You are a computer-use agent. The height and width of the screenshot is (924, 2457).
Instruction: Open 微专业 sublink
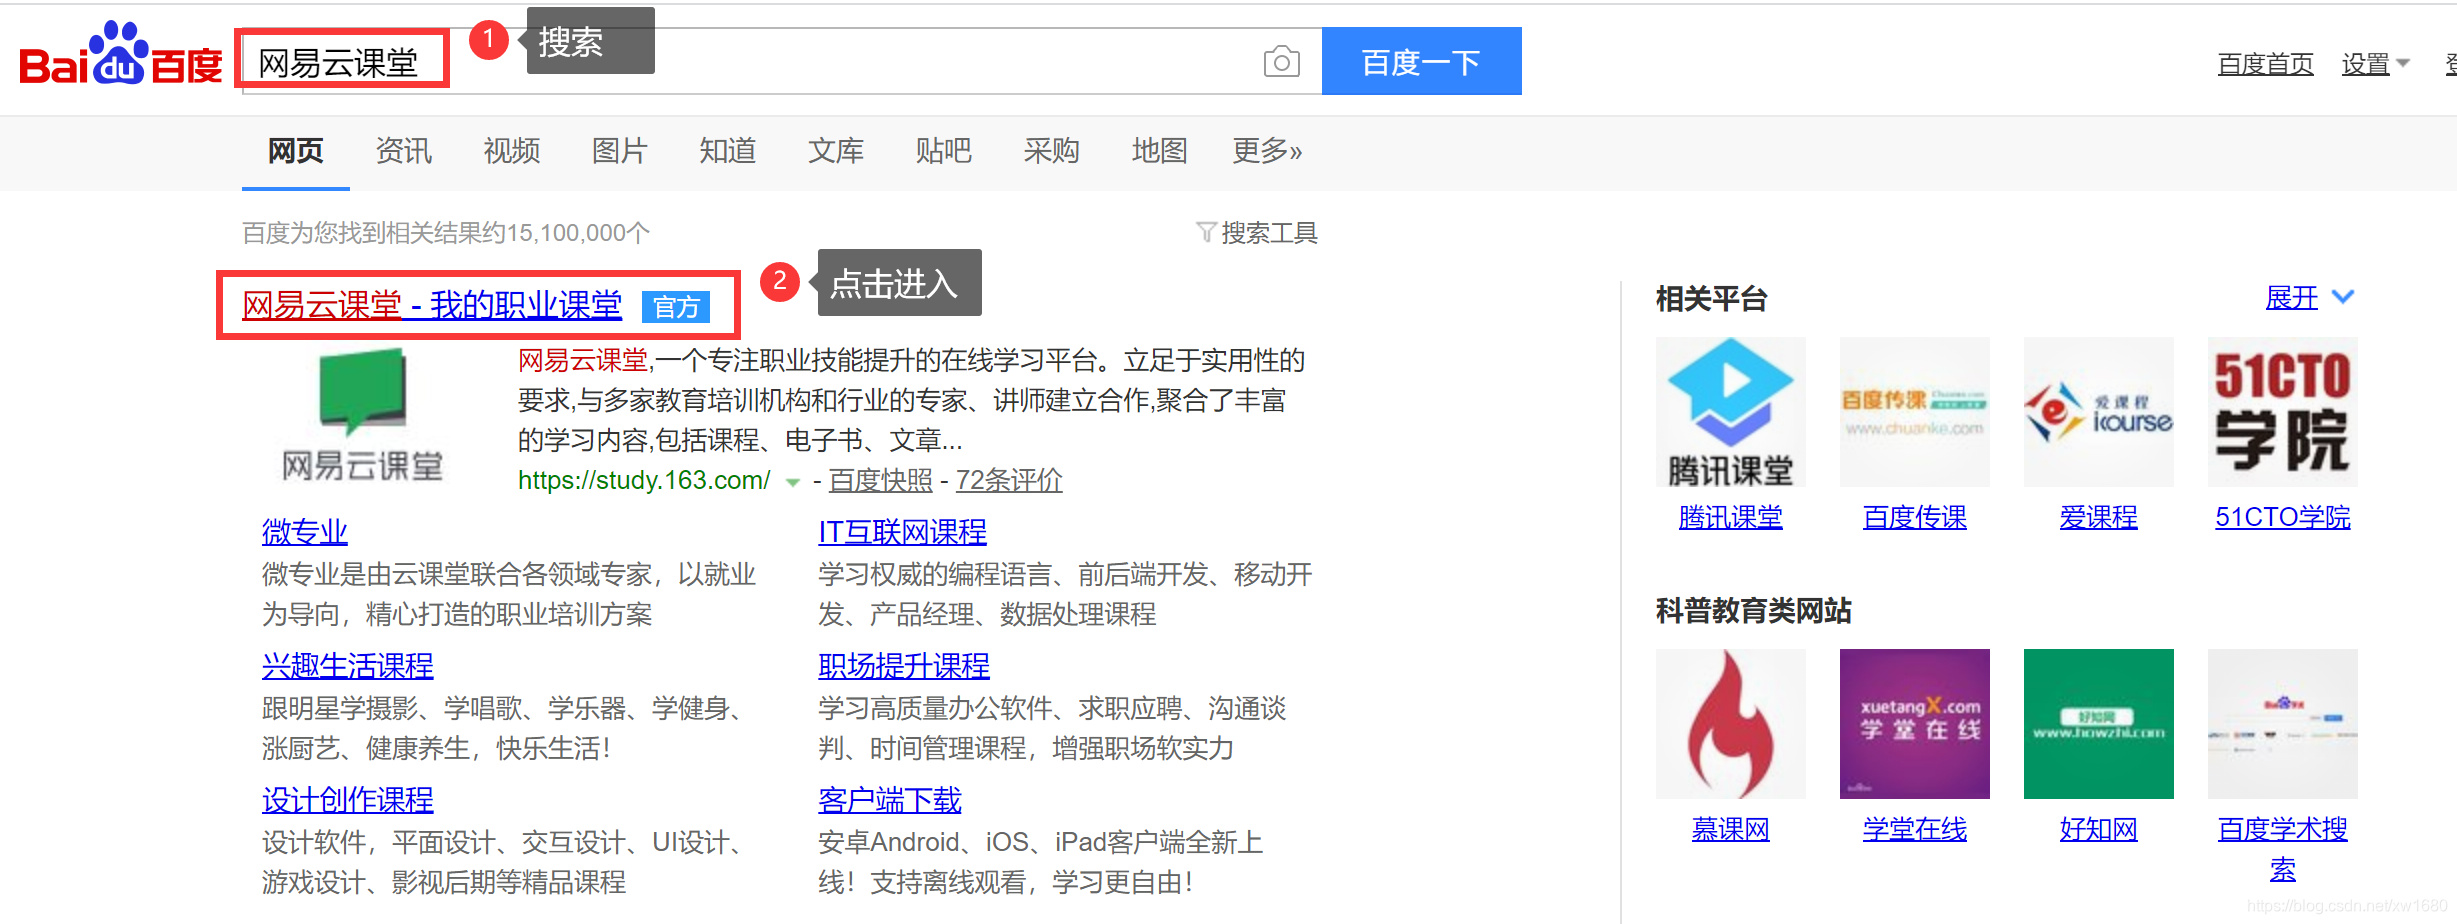[305, 532]
